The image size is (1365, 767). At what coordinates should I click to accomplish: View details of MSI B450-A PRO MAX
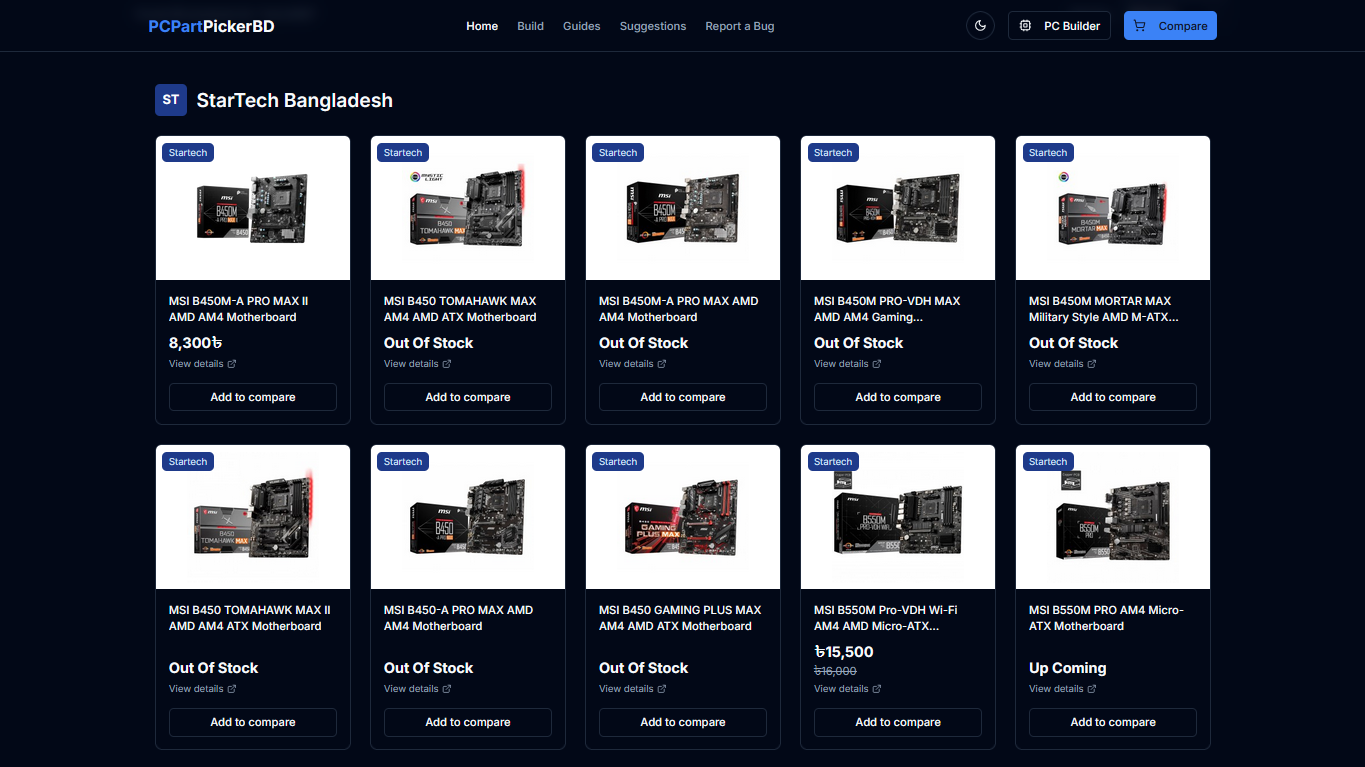418,689
